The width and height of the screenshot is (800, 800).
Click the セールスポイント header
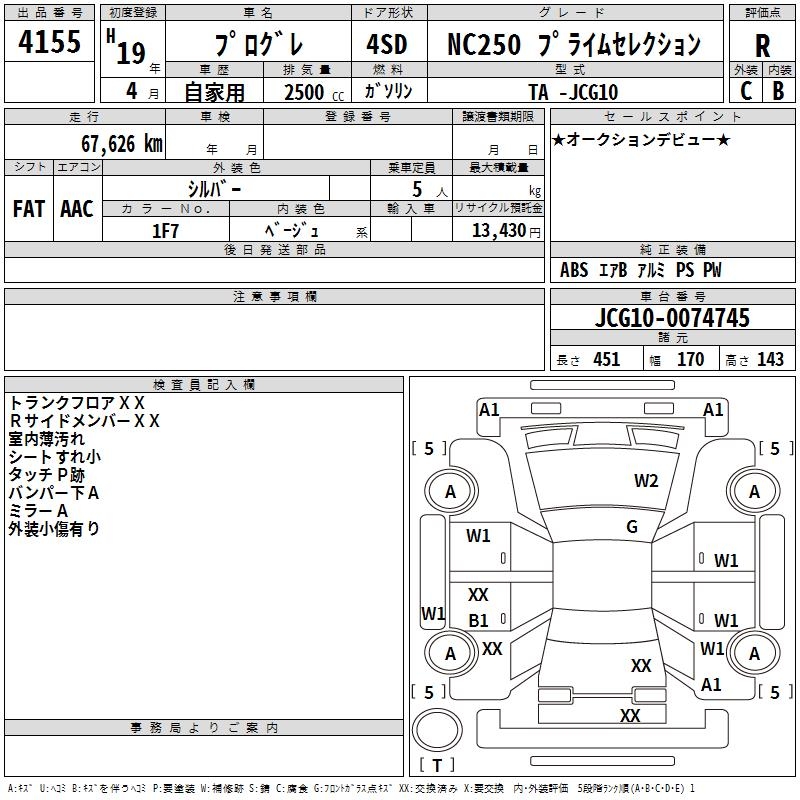point(672,116)
